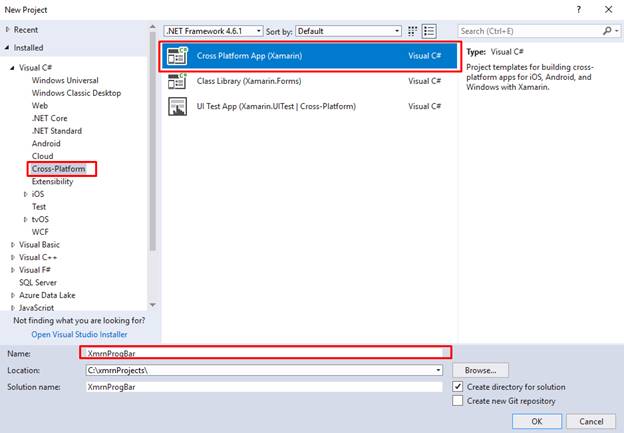The image size is (624, 433).
Task: Select UI Test App (Xamarin.UITest) template name
Action: (x=276, y=107)
